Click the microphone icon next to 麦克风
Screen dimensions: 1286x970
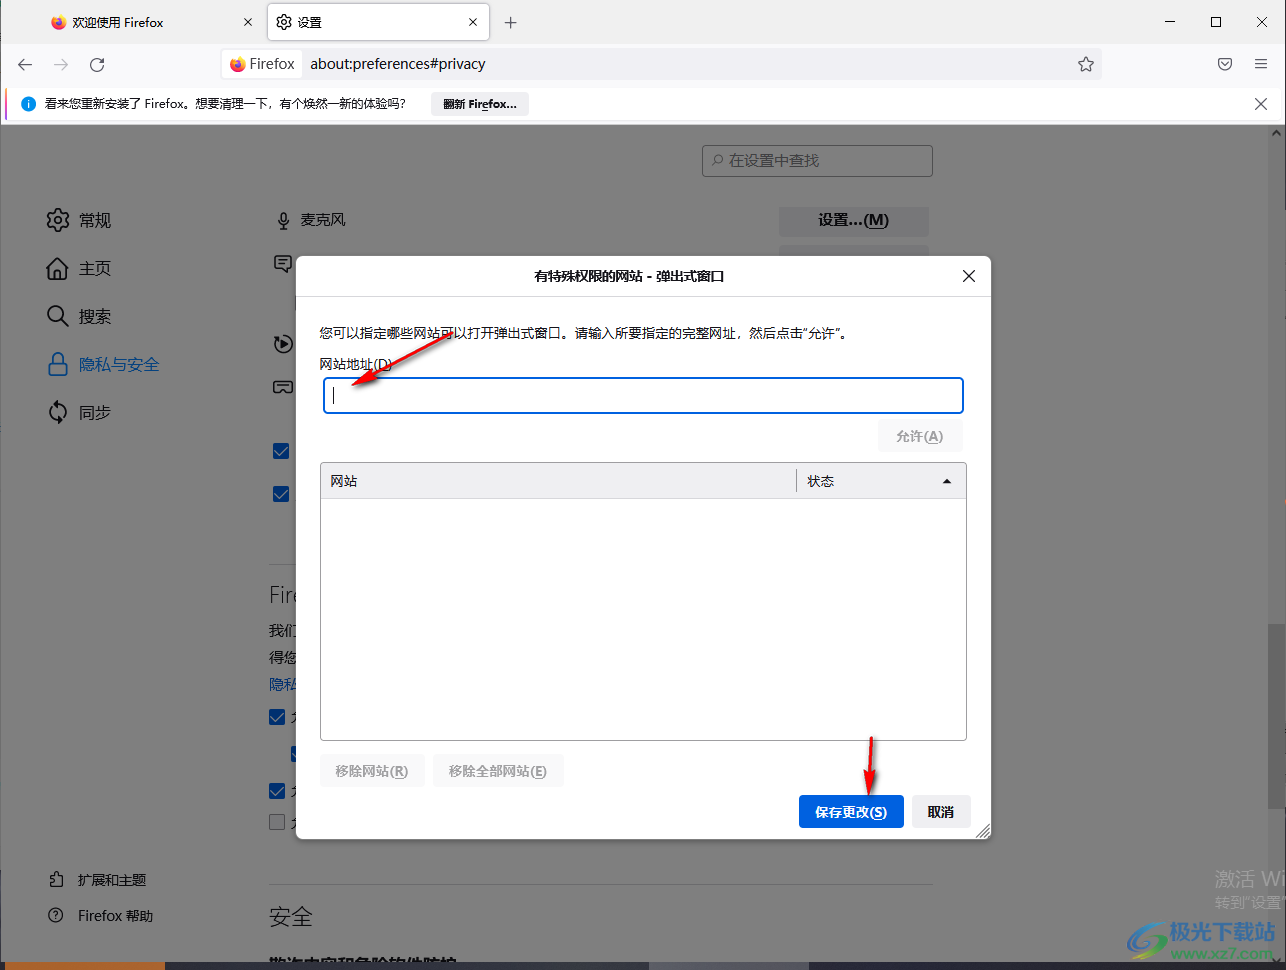283,220
